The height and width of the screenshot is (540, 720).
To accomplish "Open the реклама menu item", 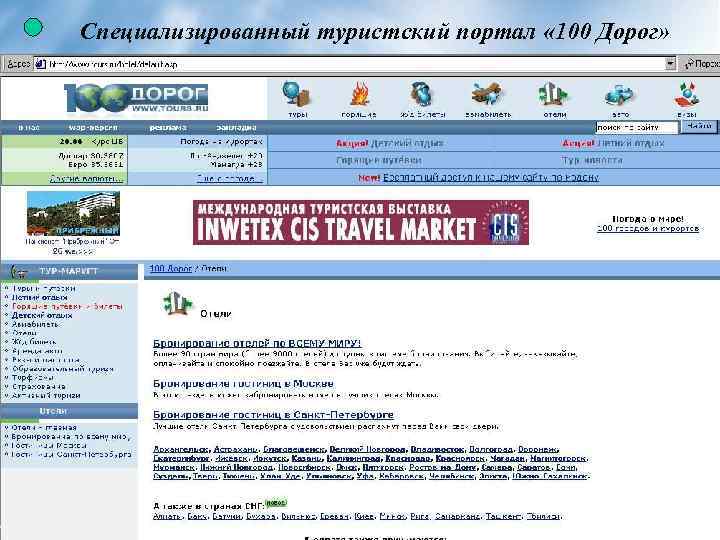I will [168, 127].
